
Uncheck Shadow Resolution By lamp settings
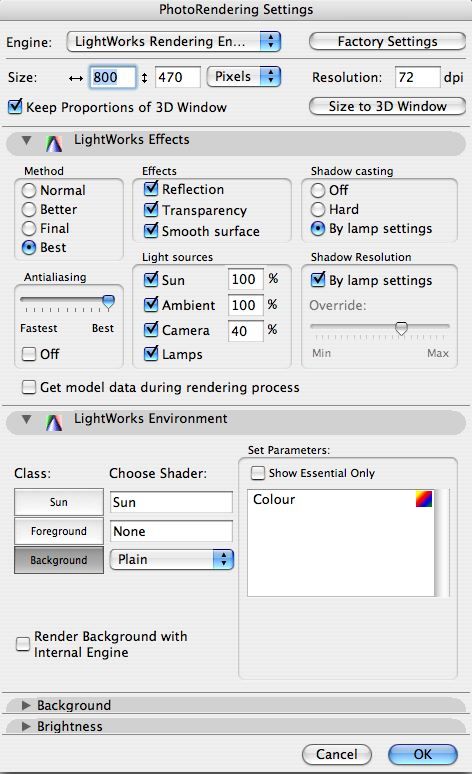[318, 279]
